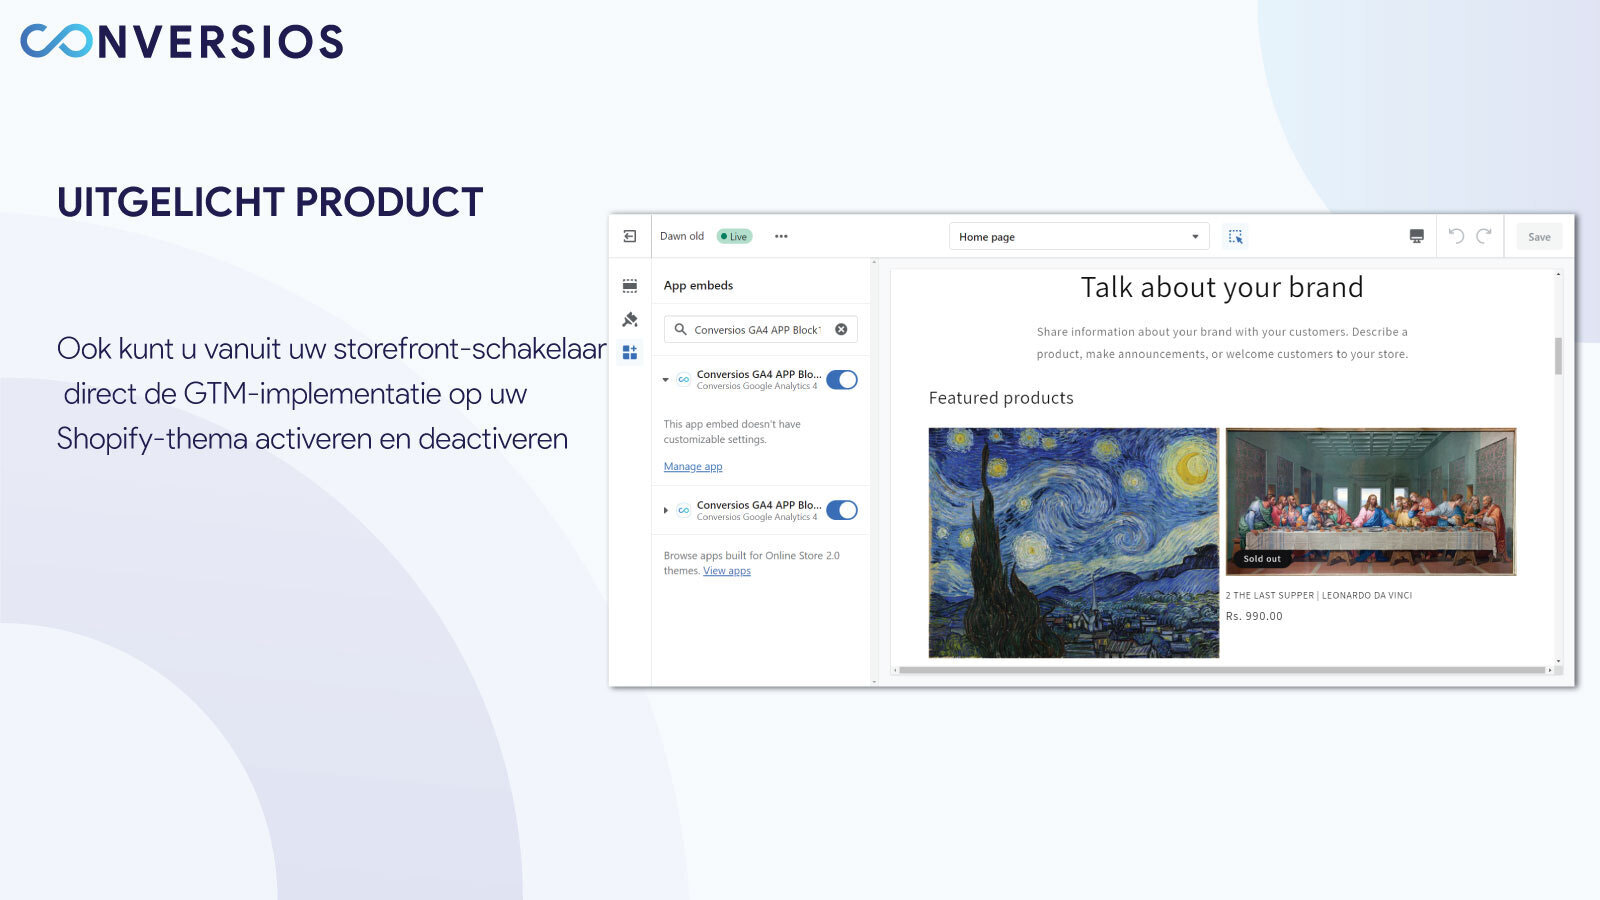
Task: Click the App embeds panel title
Action: click(x=698, y=286)
